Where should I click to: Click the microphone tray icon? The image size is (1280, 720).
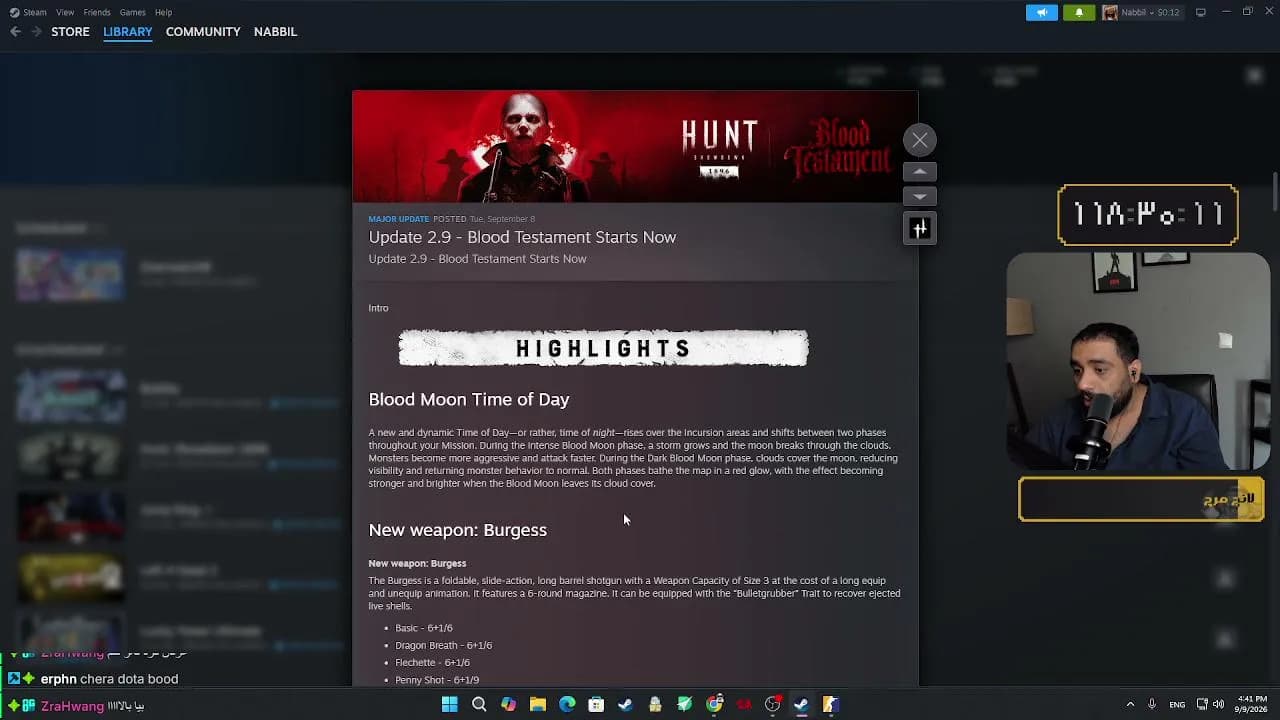coord(1152,704)
